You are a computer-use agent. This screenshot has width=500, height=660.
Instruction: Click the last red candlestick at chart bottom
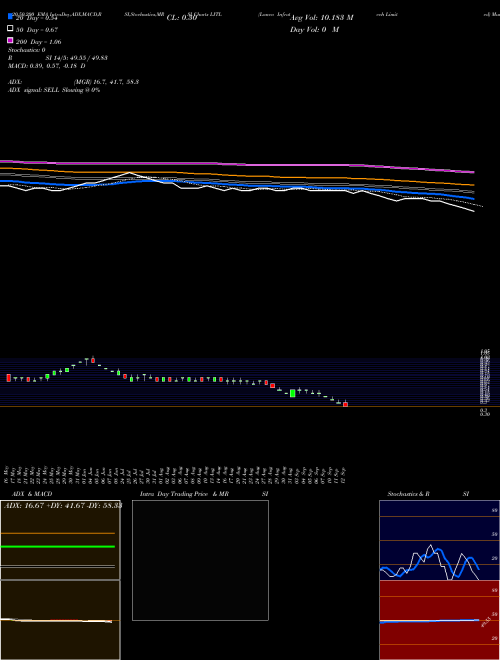(346, 404)
